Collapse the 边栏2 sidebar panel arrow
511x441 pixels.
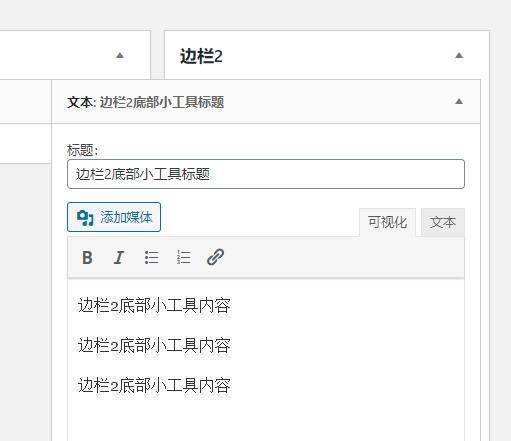[x=459, y=55]
